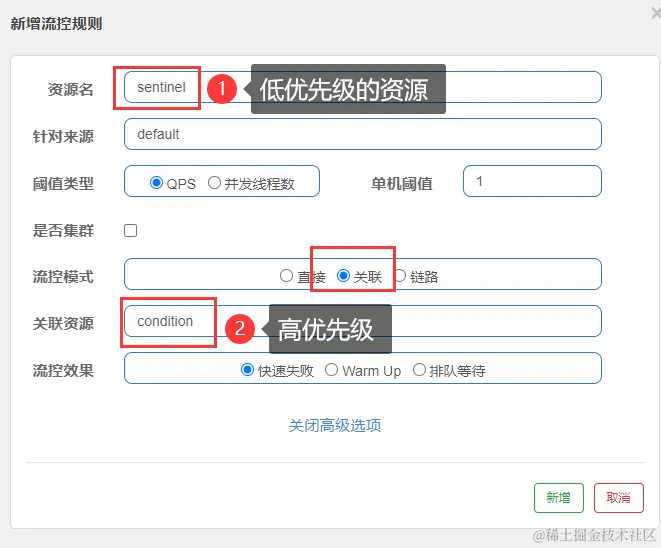The image size is (661, 548).
Task: Dismiss the dialog with 取消 button
Action: [x=618, y=498]
